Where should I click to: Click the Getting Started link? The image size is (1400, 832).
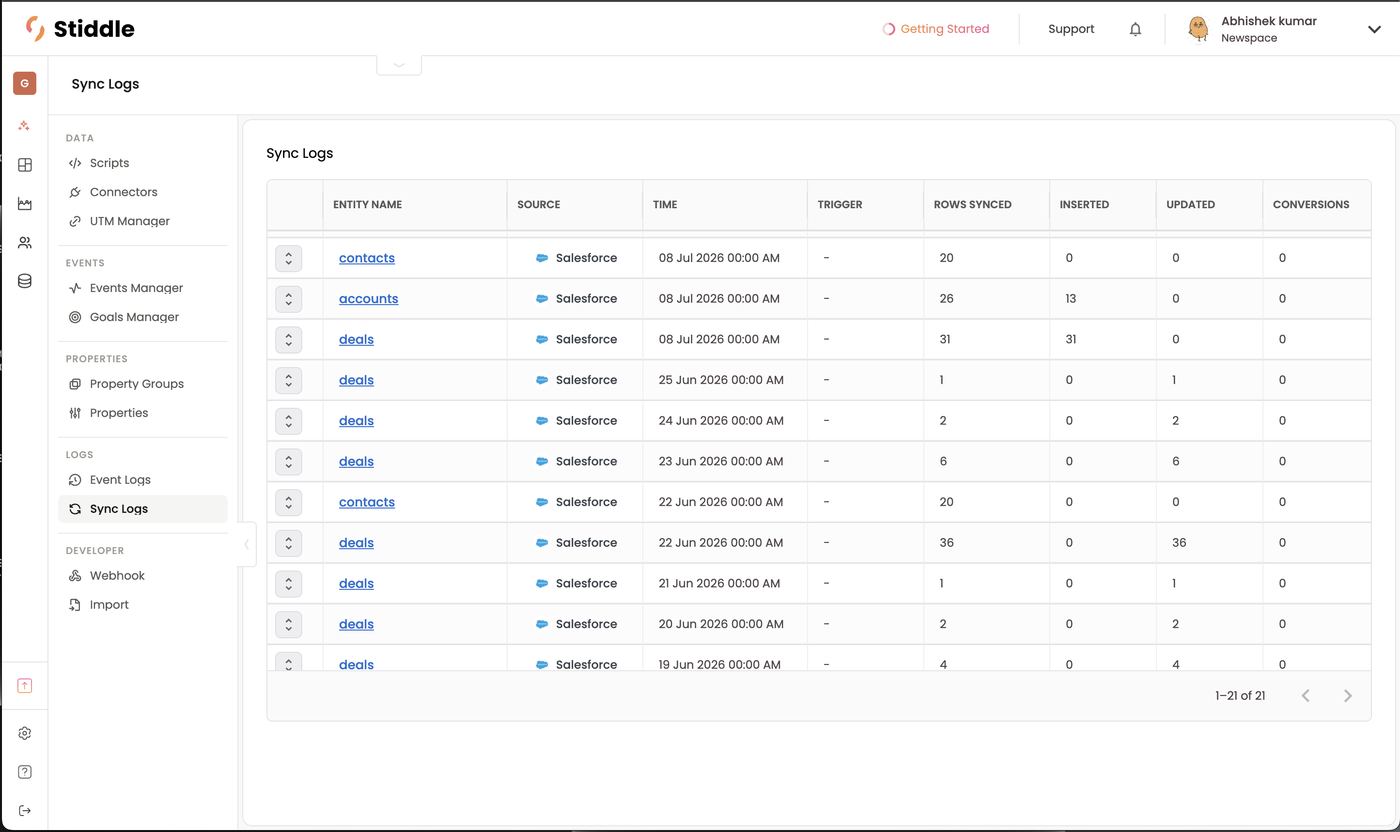click(x=936, y=29)
